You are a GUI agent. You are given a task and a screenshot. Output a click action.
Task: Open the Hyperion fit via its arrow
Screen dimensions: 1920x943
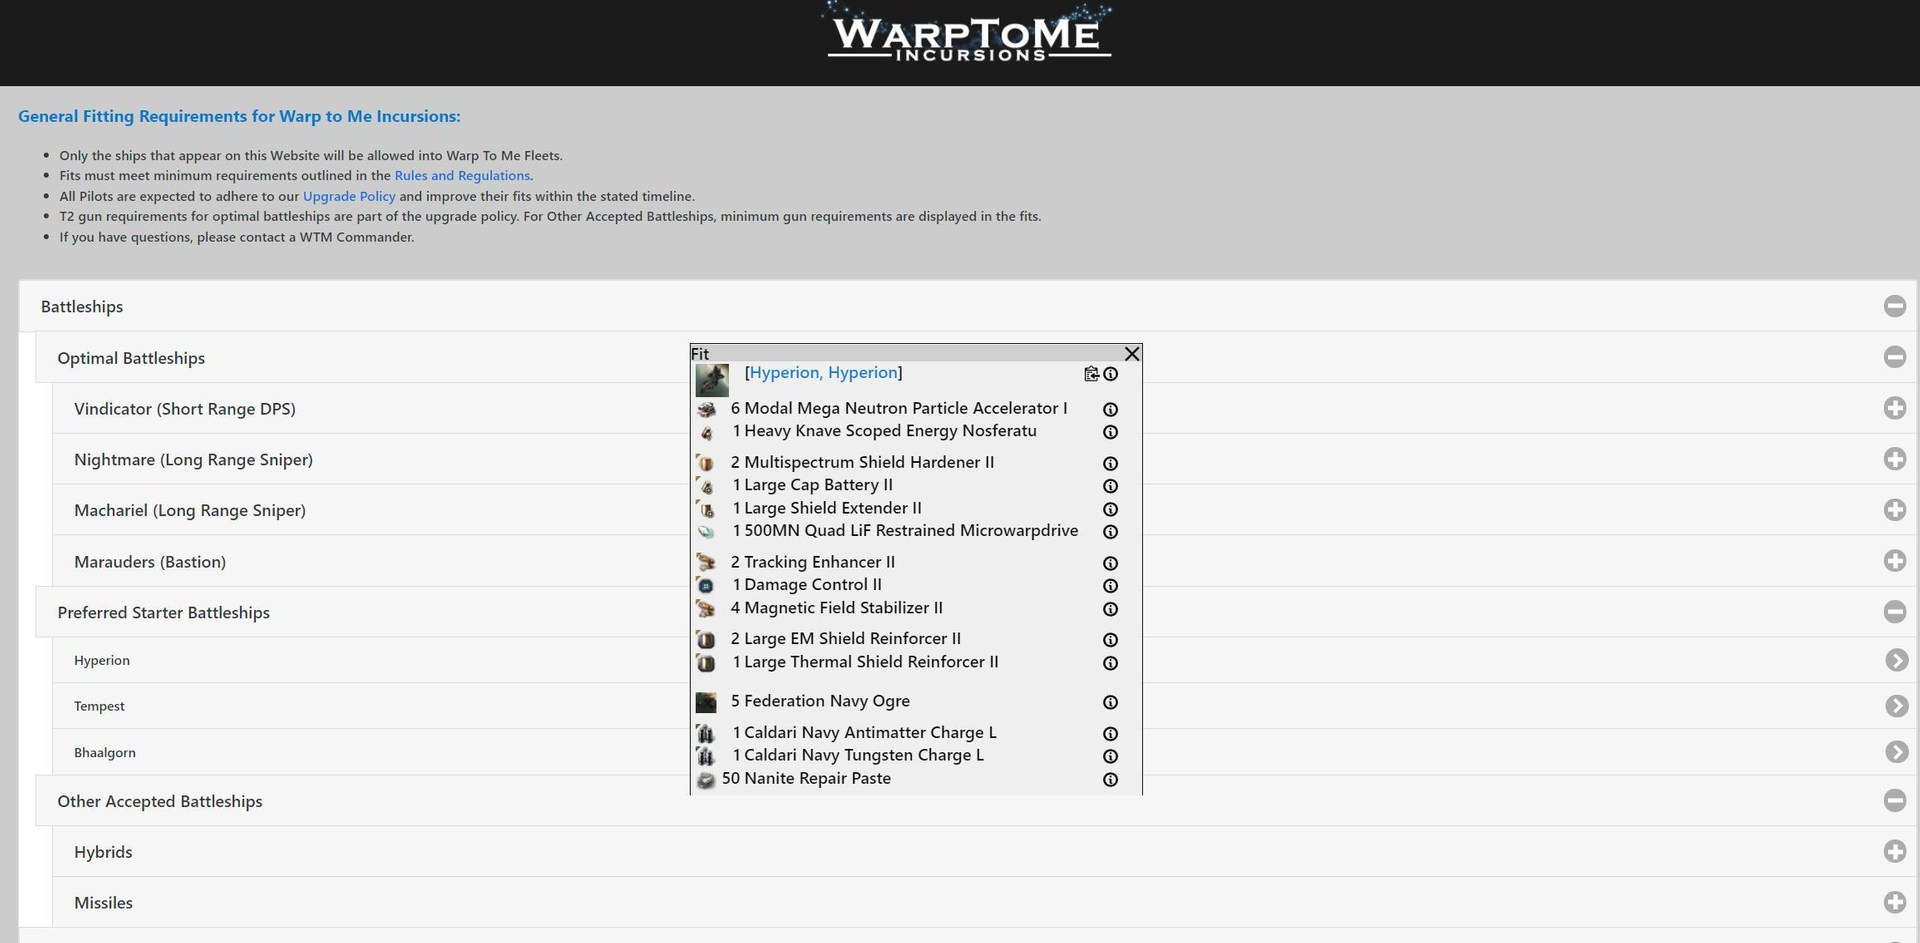click(1896, 660)
